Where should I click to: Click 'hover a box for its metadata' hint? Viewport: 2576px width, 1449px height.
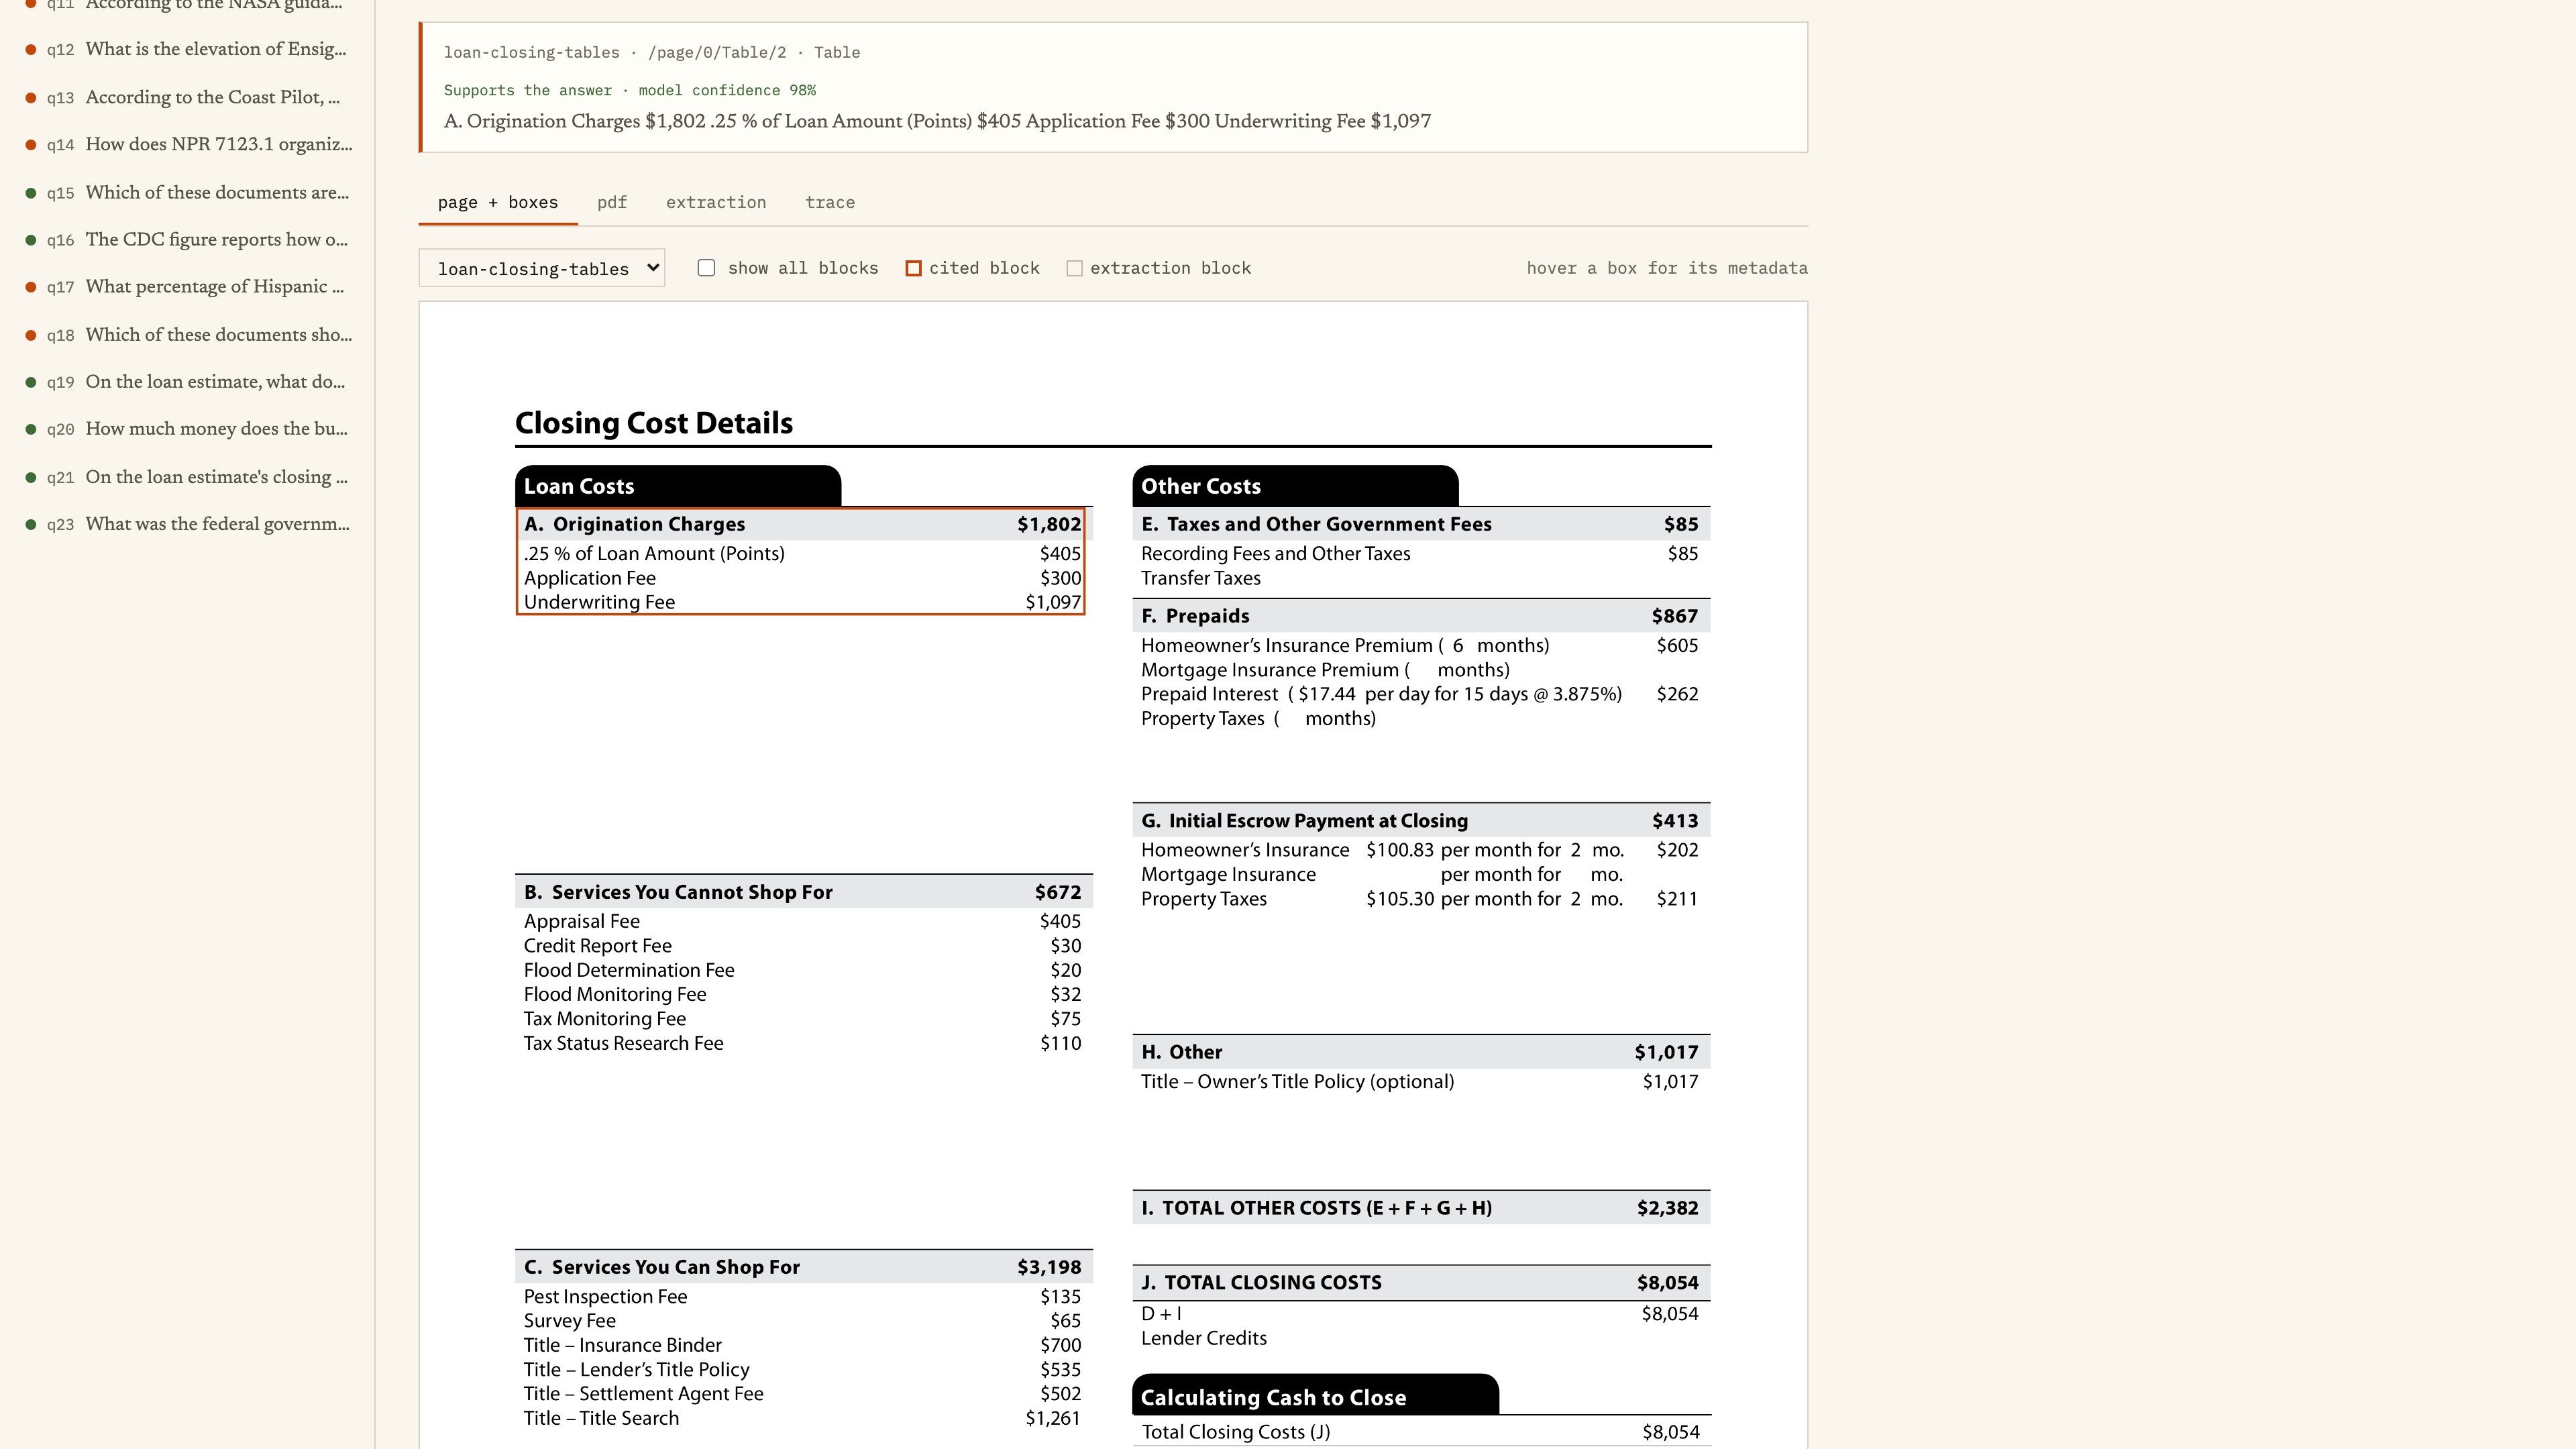coord(1667,268)
